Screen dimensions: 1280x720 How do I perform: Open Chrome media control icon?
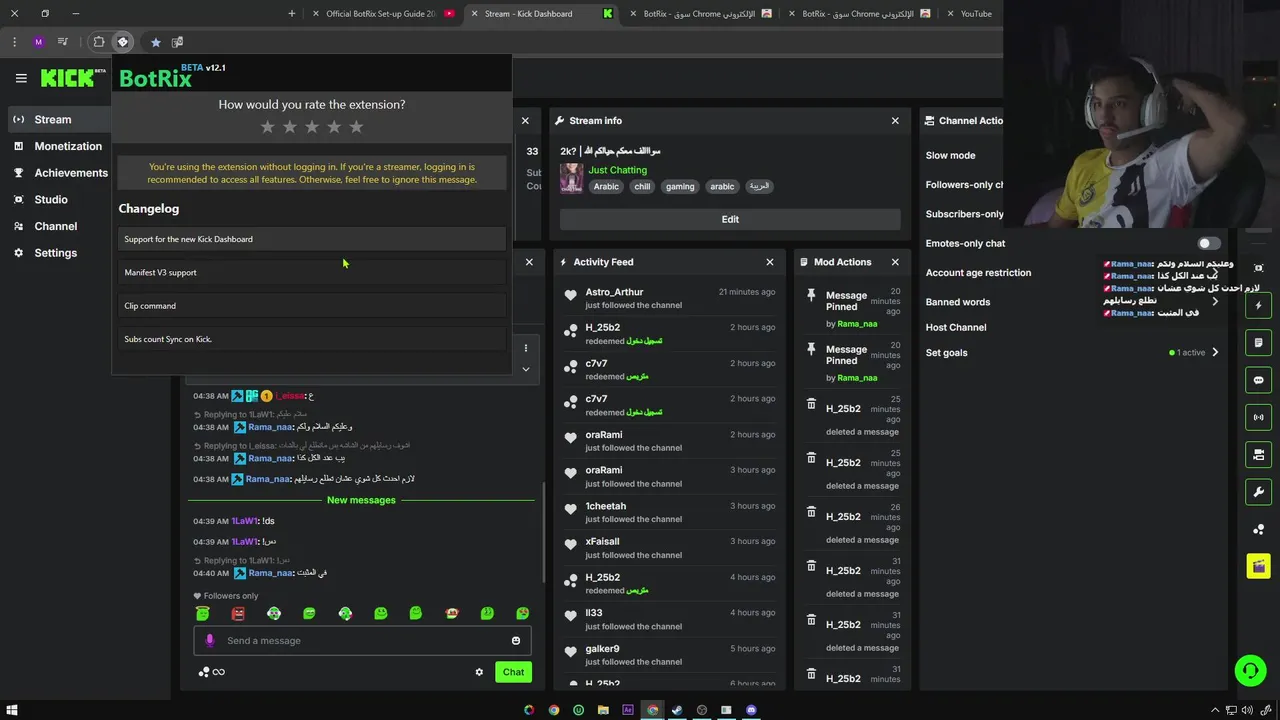[63, 42]
